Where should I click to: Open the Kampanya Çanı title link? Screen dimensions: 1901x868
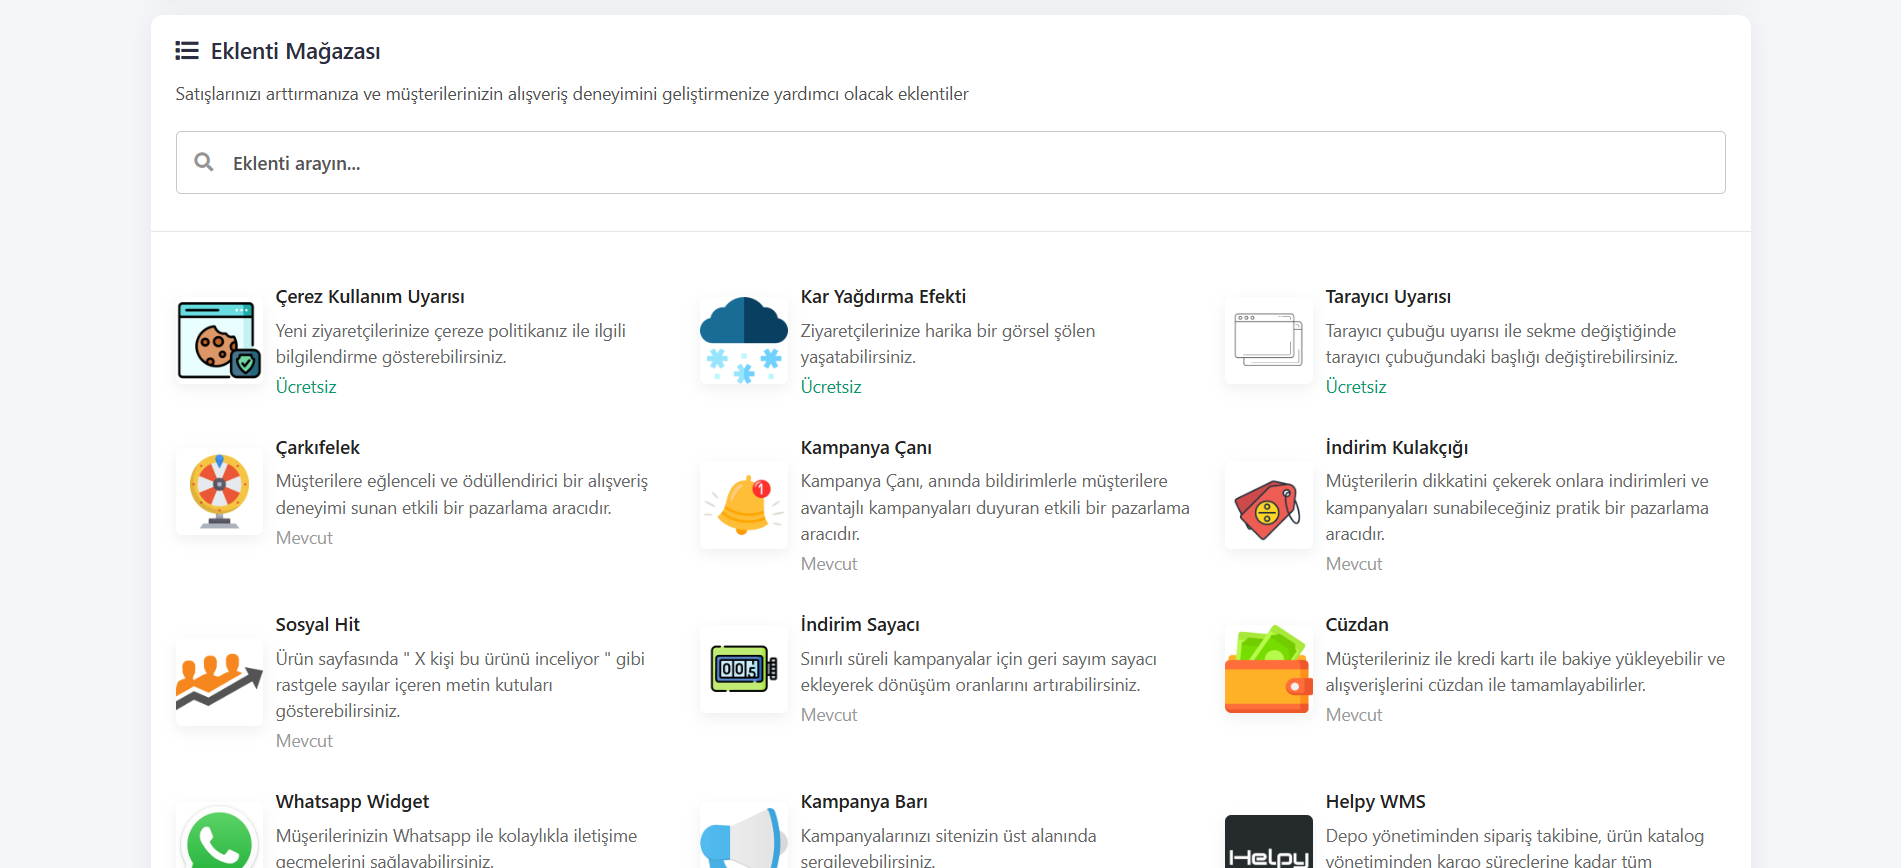point(866,448)
